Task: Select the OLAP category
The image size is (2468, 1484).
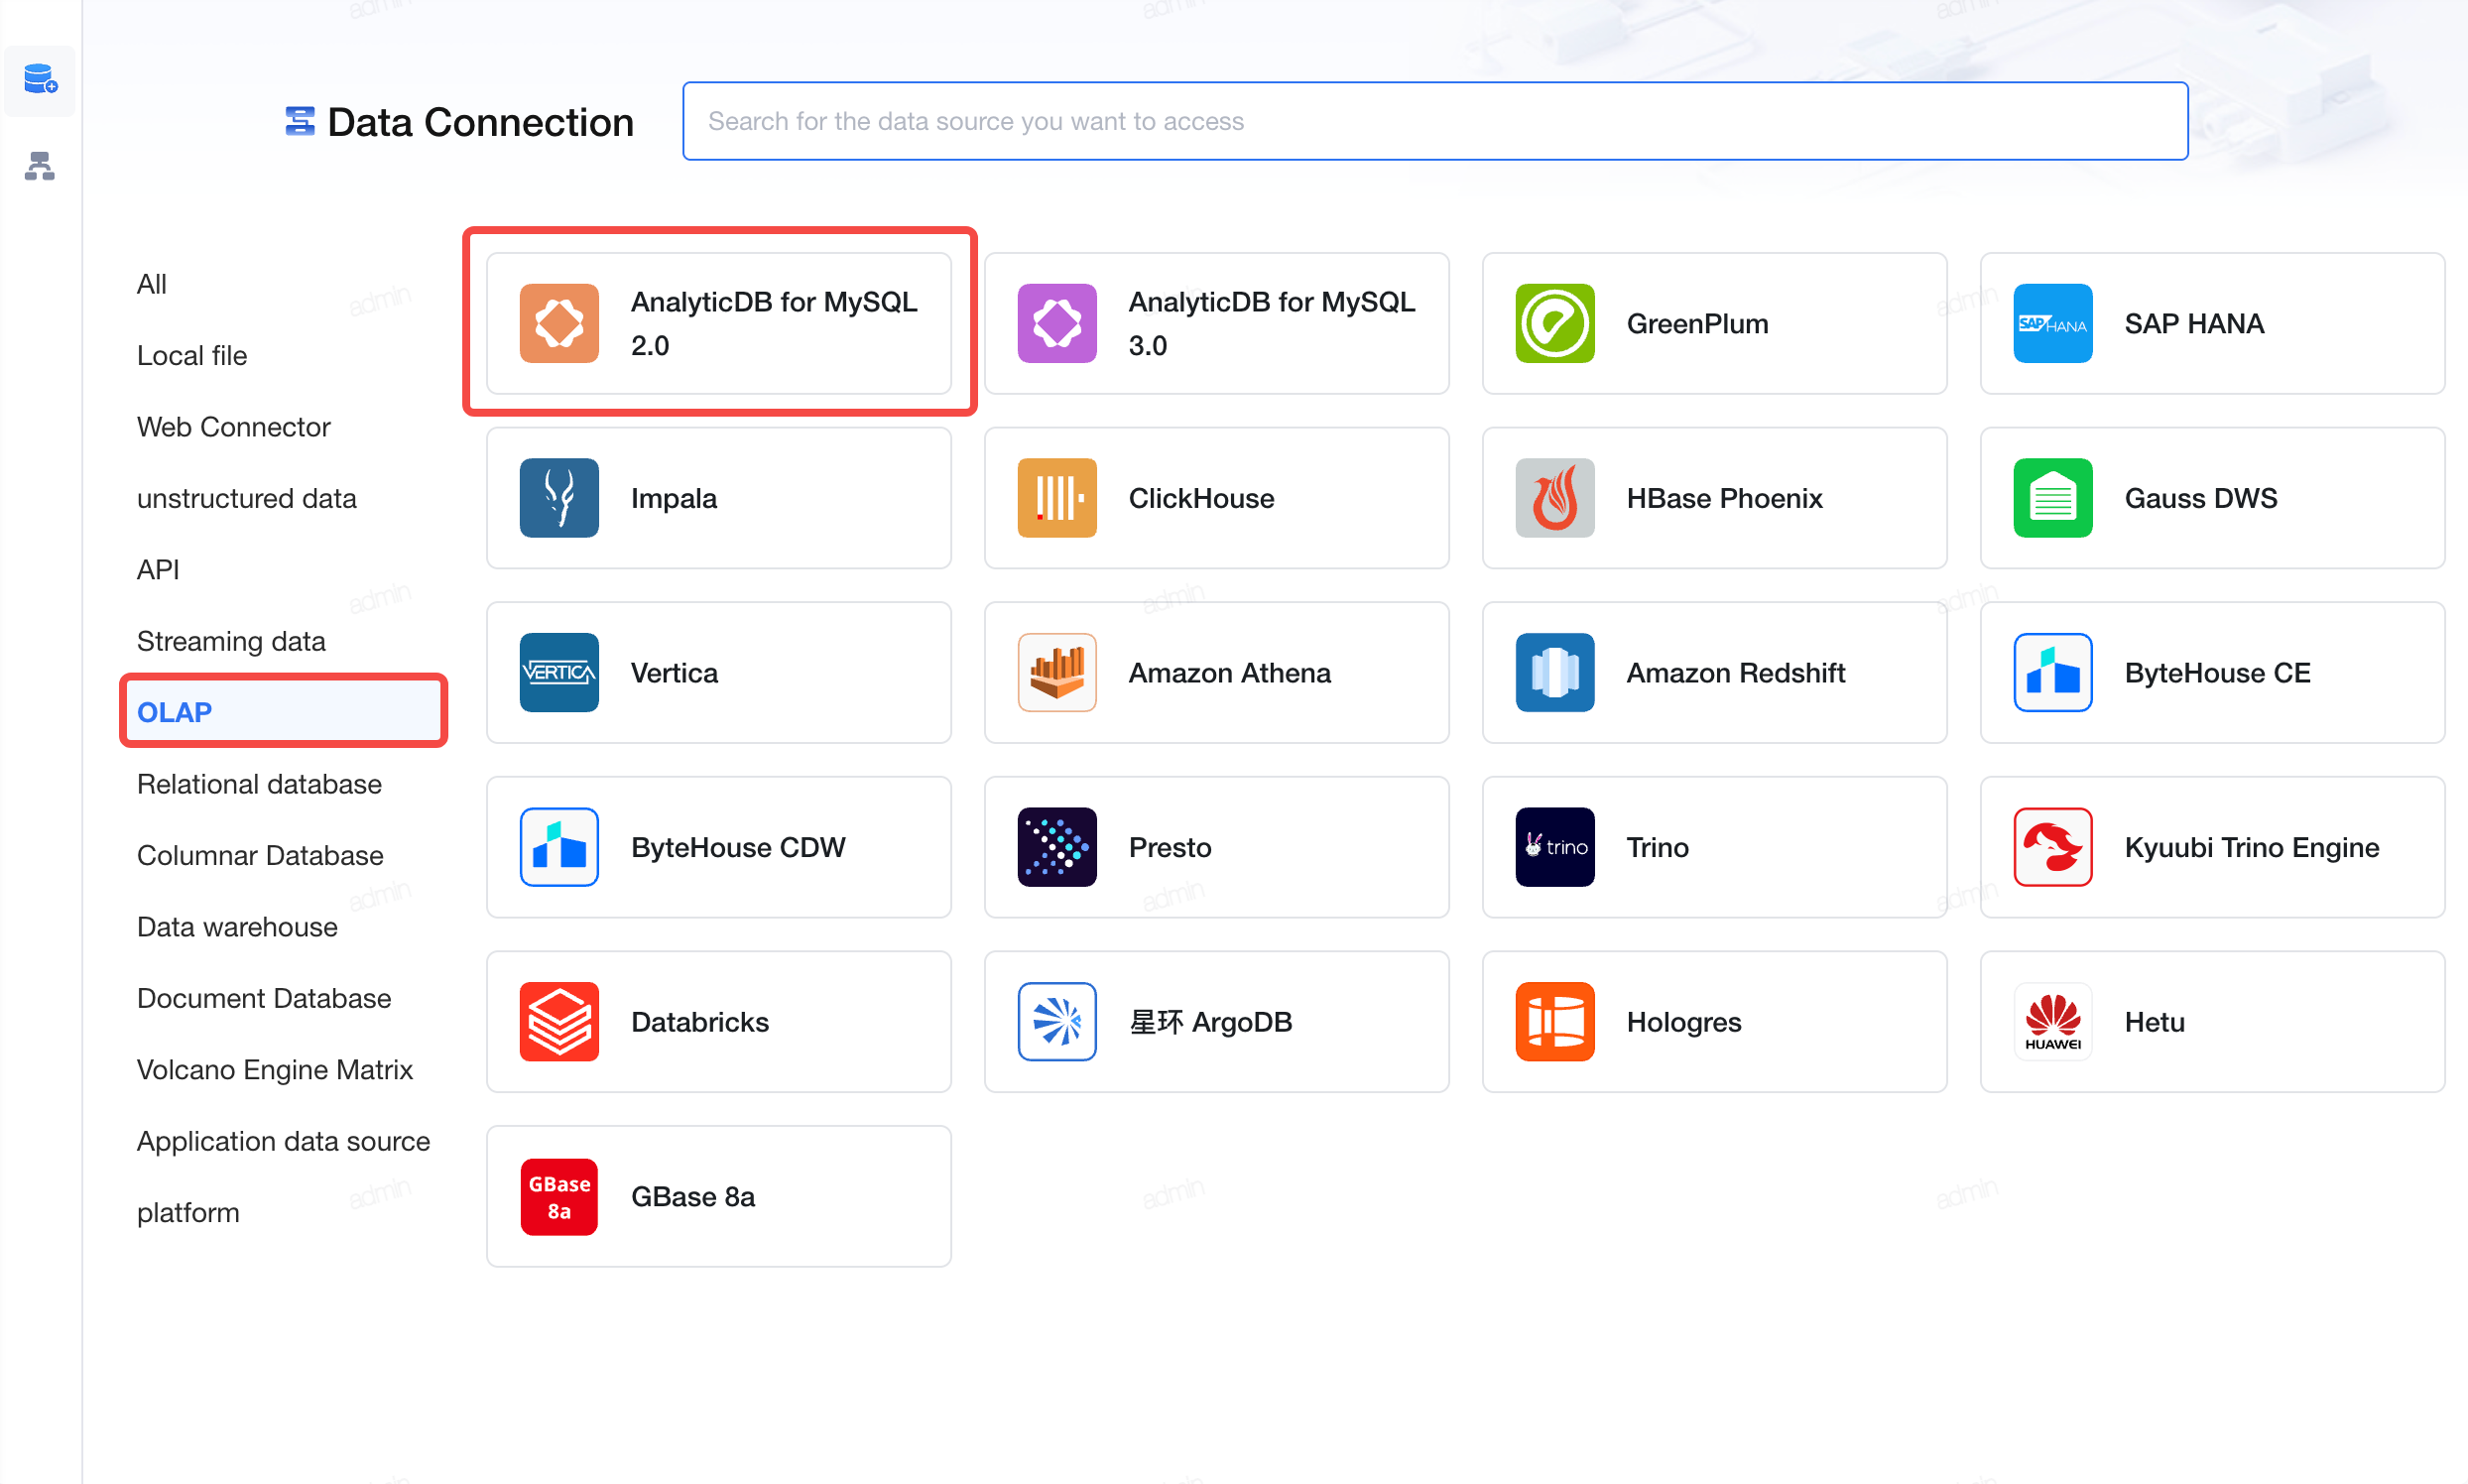Action: click(283, 711)
